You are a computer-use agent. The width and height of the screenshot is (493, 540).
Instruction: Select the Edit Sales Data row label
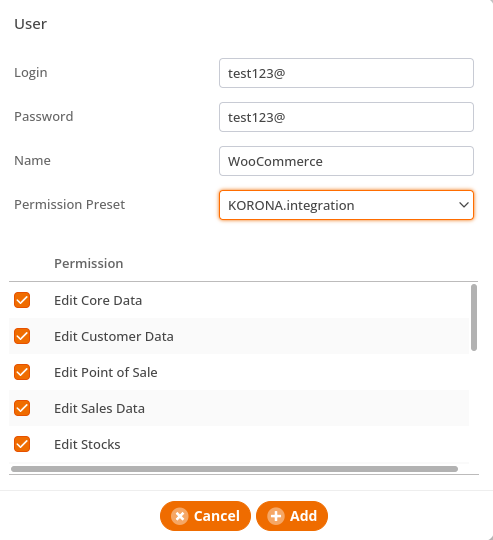(99, 408)
